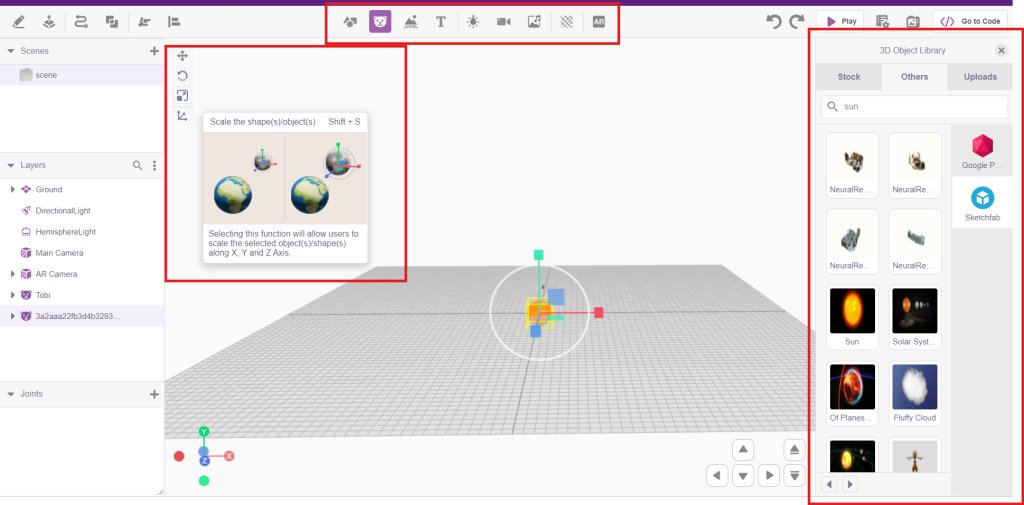Screen dimensions: 1024x505
Task: Open the 3D object library bear icon
Action: pos(380,21)
